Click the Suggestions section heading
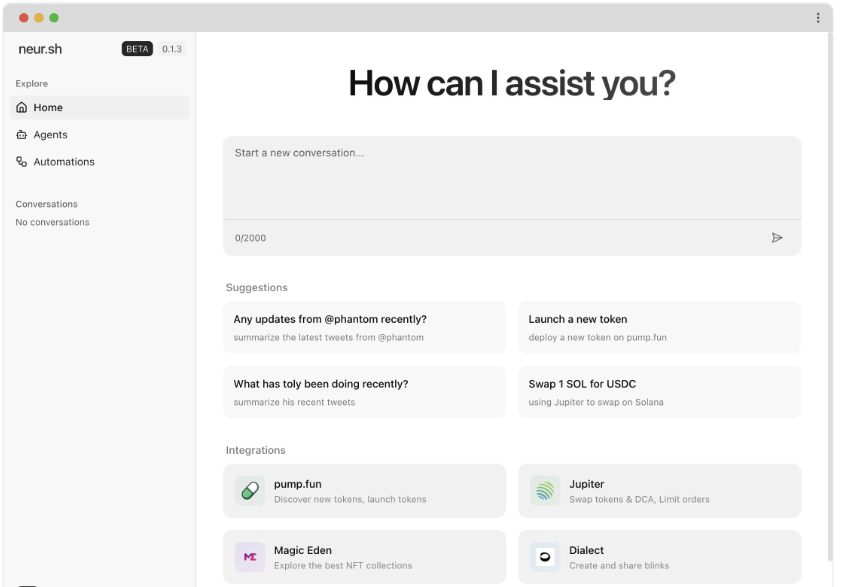 tap(256, 288)
